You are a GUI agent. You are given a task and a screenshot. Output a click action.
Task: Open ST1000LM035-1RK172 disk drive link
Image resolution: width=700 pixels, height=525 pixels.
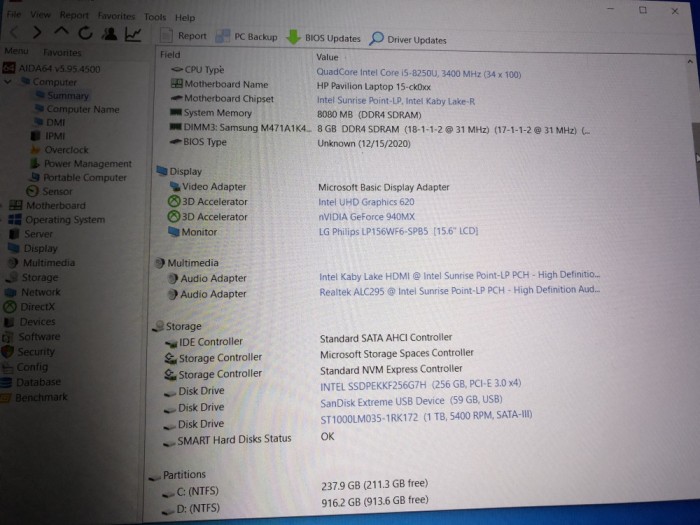(426, 417)
